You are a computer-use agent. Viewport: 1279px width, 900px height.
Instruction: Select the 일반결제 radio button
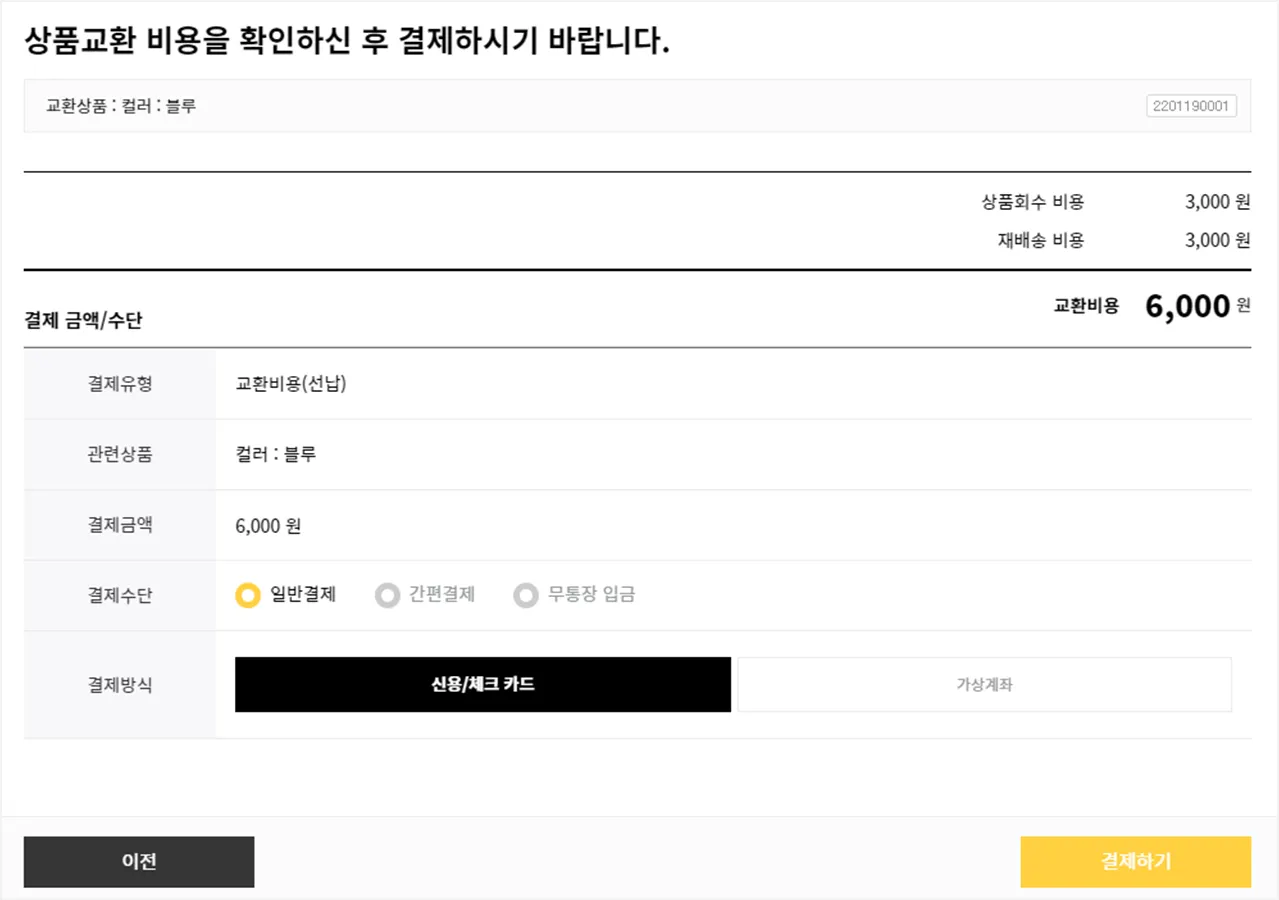pyautogui.click(x=248, y=595)
